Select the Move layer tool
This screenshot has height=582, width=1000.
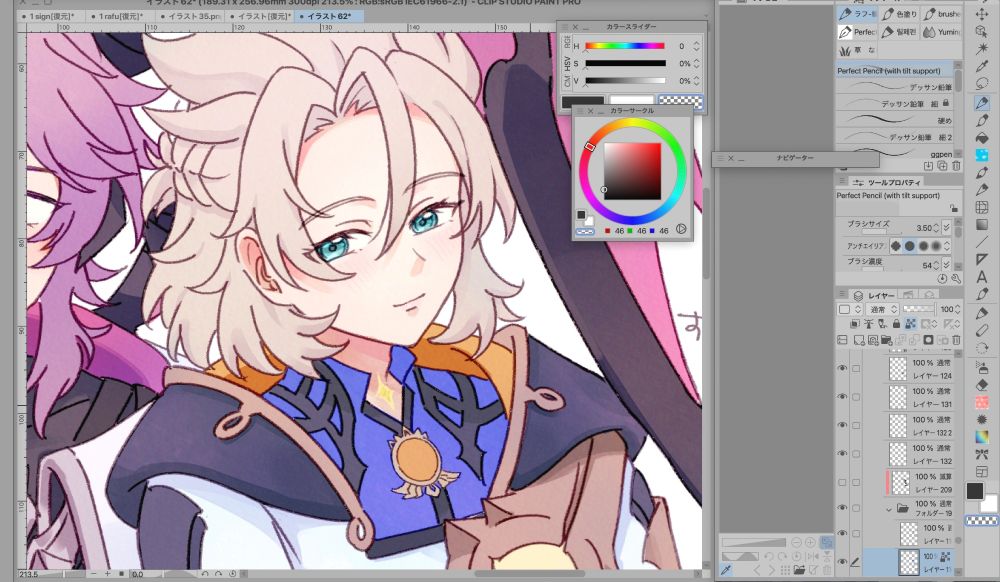[x=982, y=13]
